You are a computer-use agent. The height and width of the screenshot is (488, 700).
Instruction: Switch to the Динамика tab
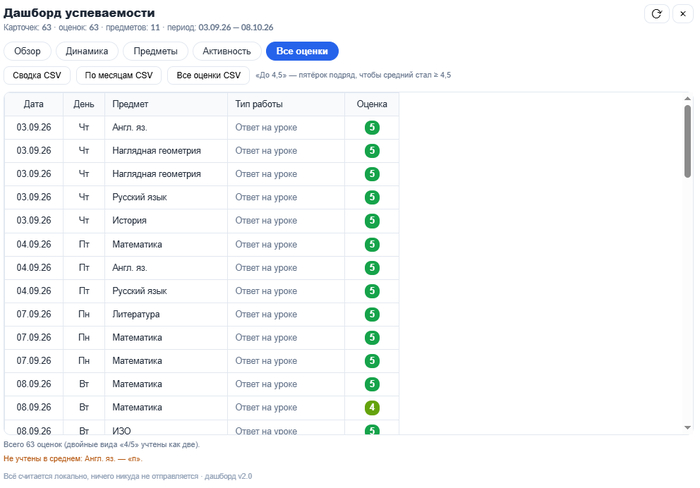(x=87, y=51)
